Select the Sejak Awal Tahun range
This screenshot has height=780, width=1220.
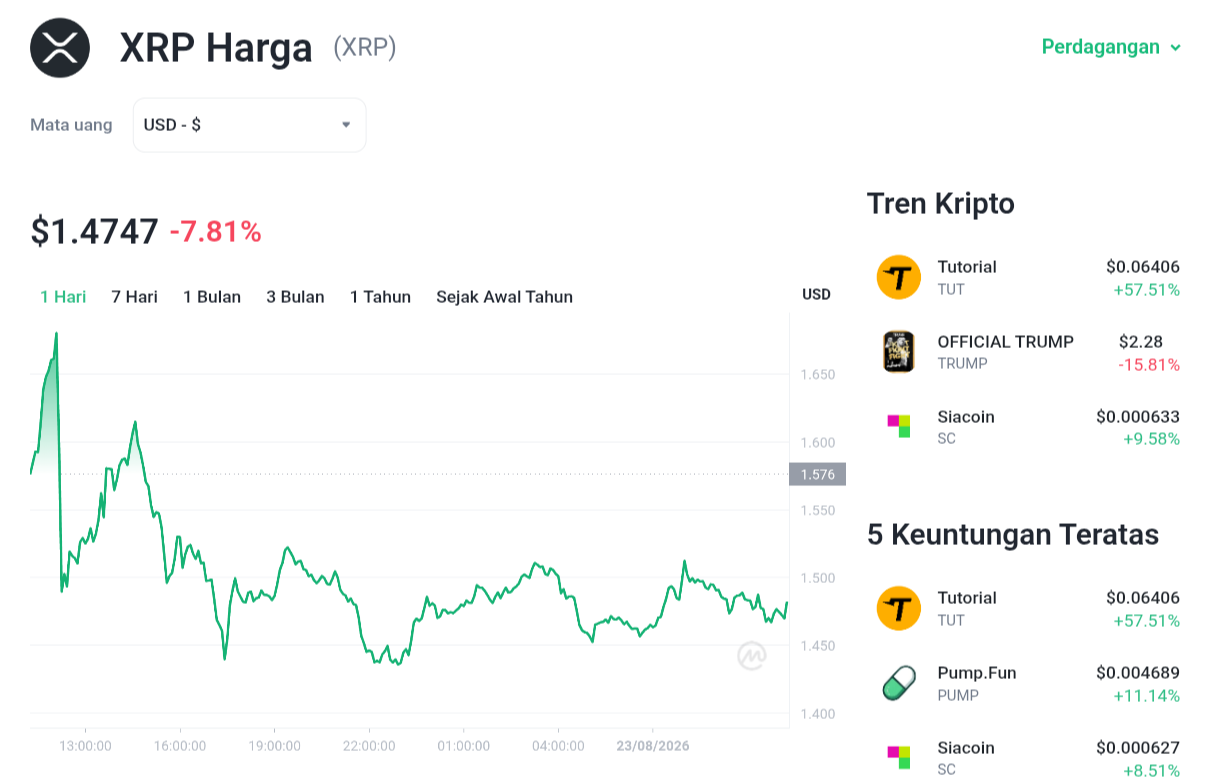pyautogui.click(x=504, y=296)
